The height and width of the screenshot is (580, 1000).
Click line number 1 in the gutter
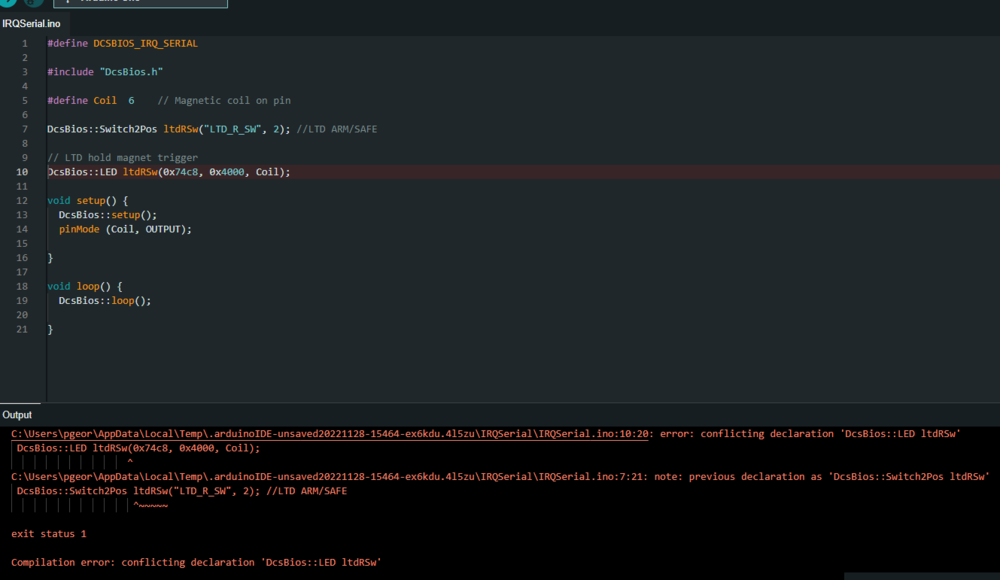pyautogui.click(x=24, y=44)
